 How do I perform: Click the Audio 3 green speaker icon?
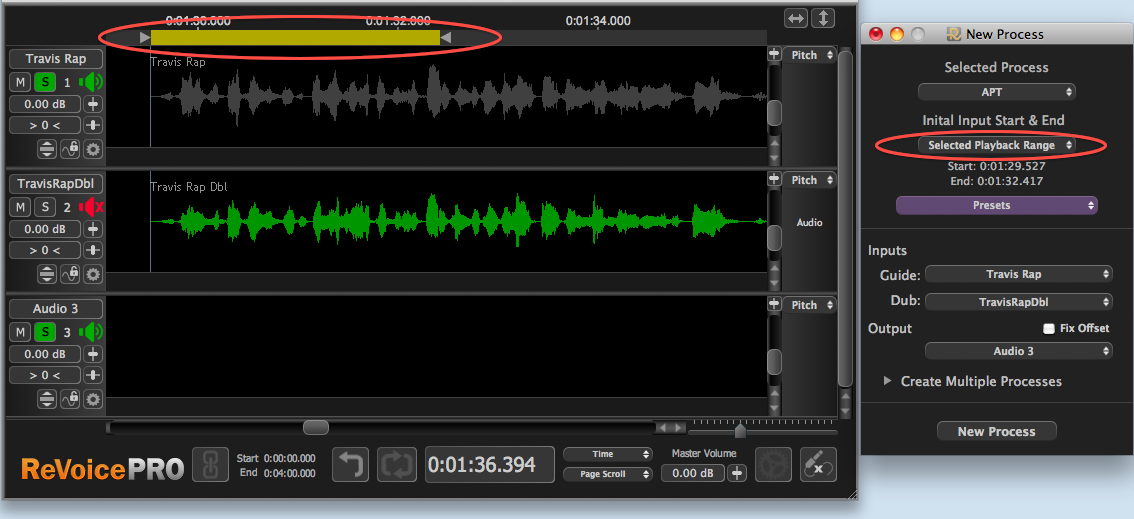(x=92, y=332)
